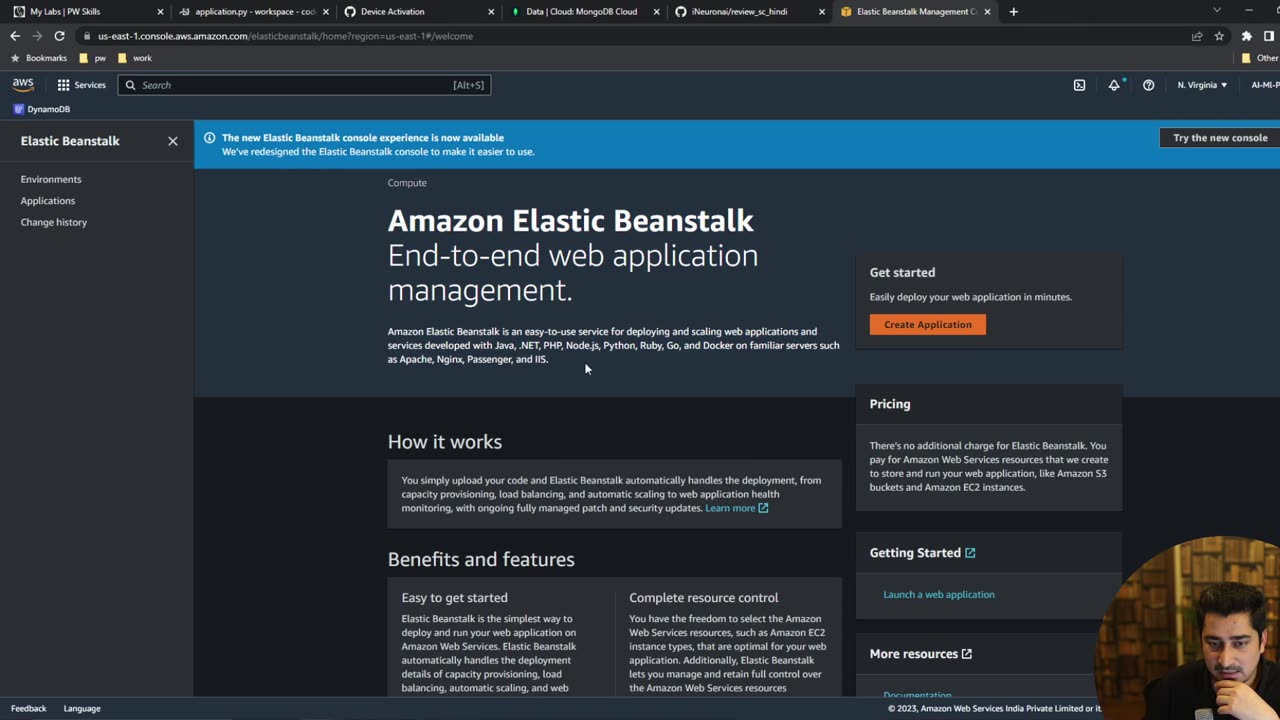Open the More resources external link
The height and width of the screenshot is (720, 1280).
coord(920,654)
